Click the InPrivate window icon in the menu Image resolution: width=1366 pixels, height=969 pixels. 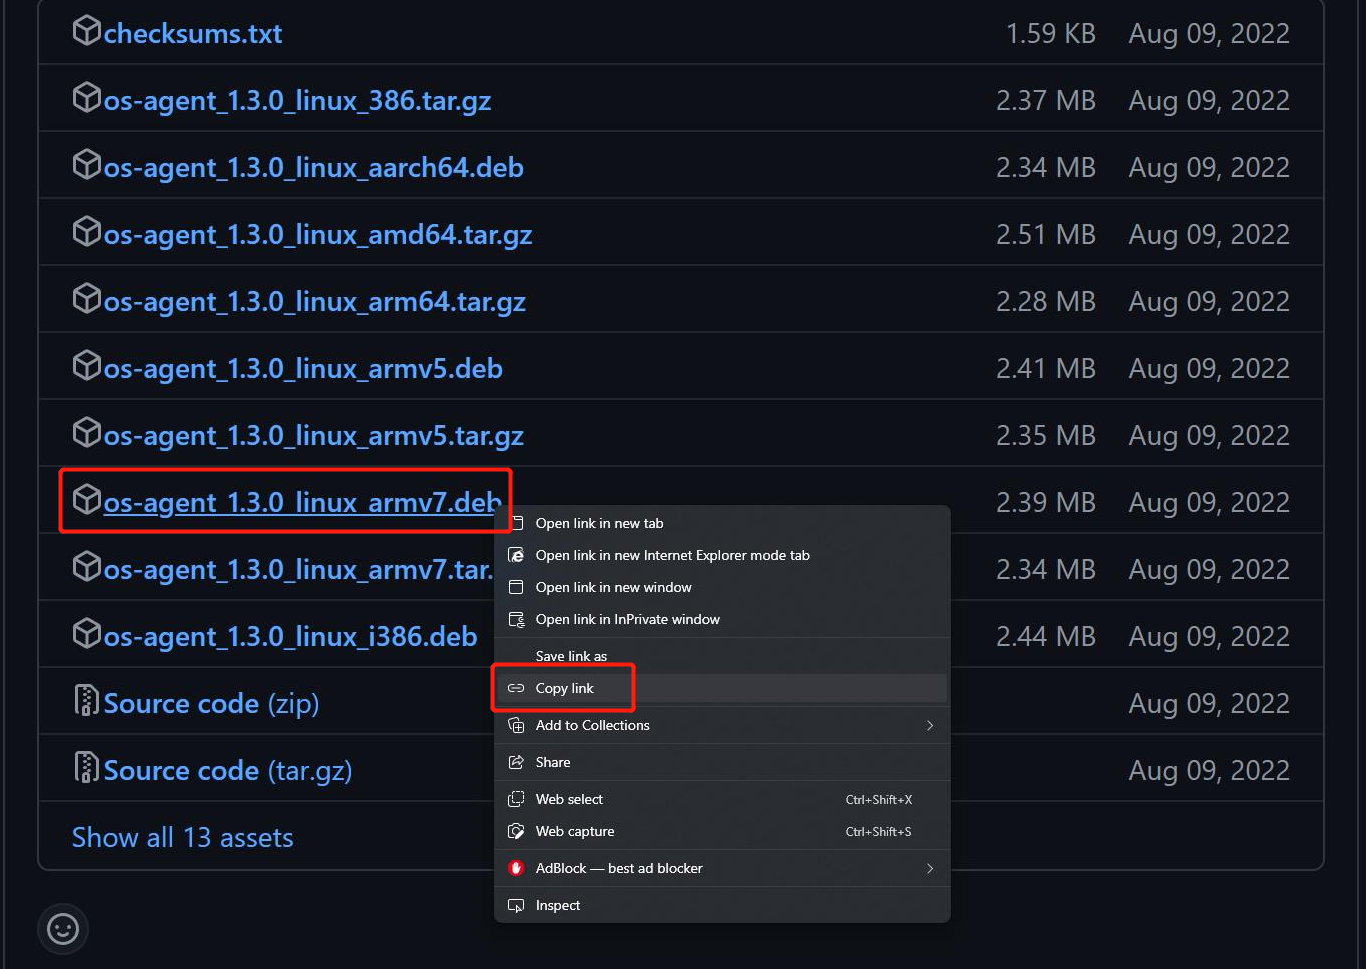516,619
